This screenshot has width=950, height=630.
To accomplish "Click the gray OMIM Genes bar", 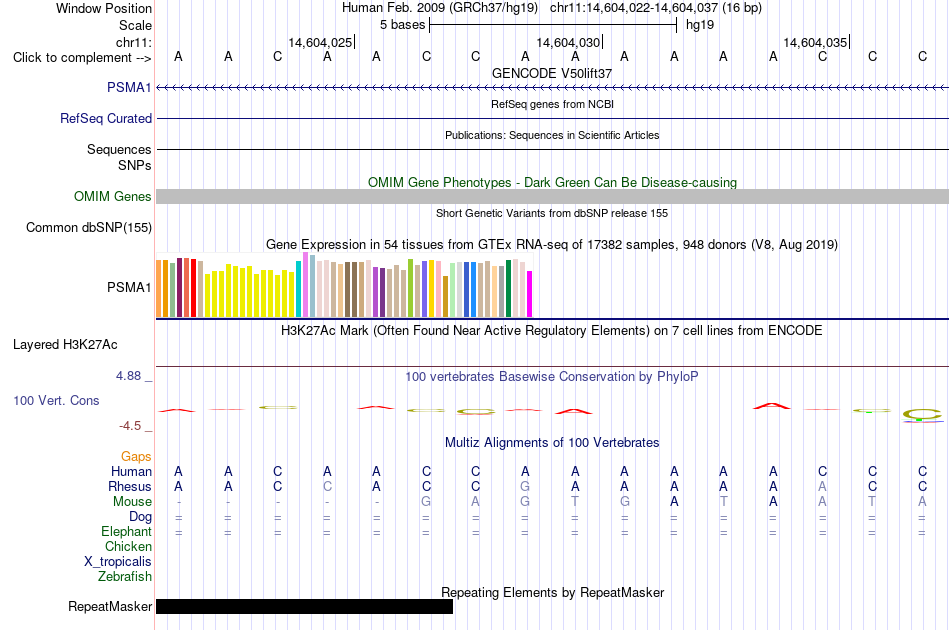I will [552, 196].
